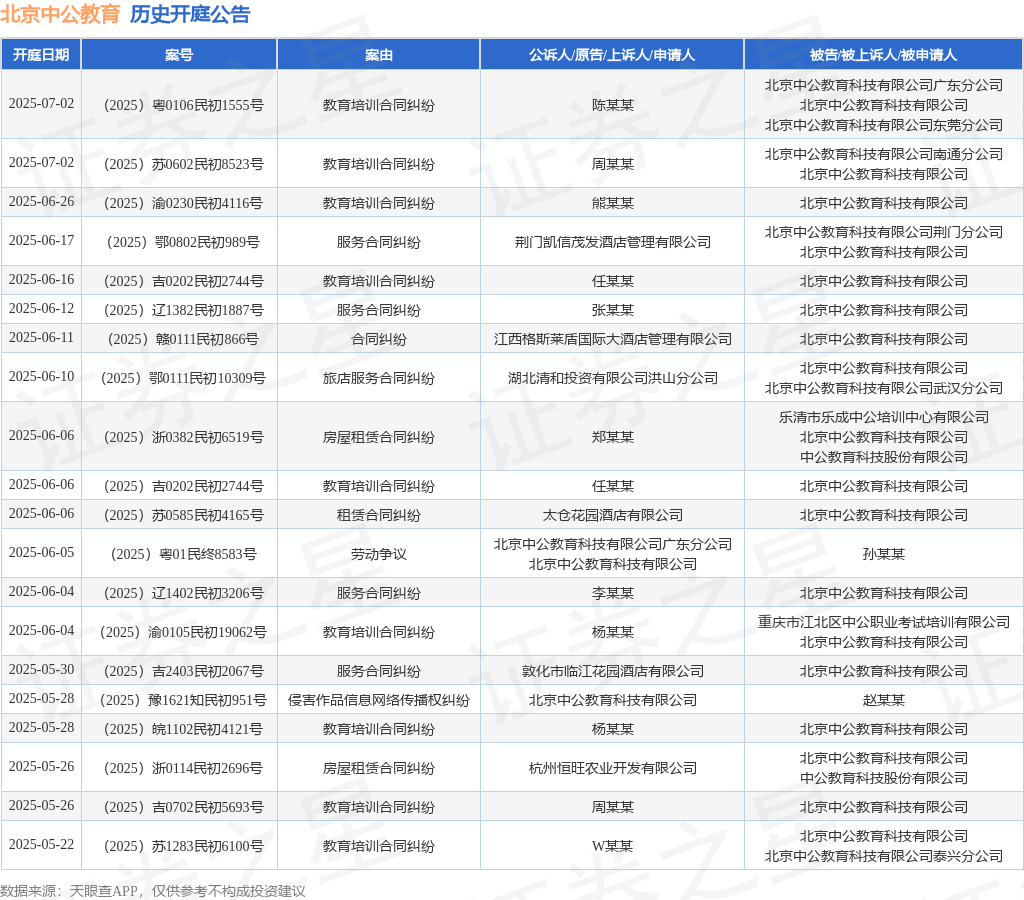
Task: Select case number (2025)豫1621知民初951号
Action: coord(184,700)
